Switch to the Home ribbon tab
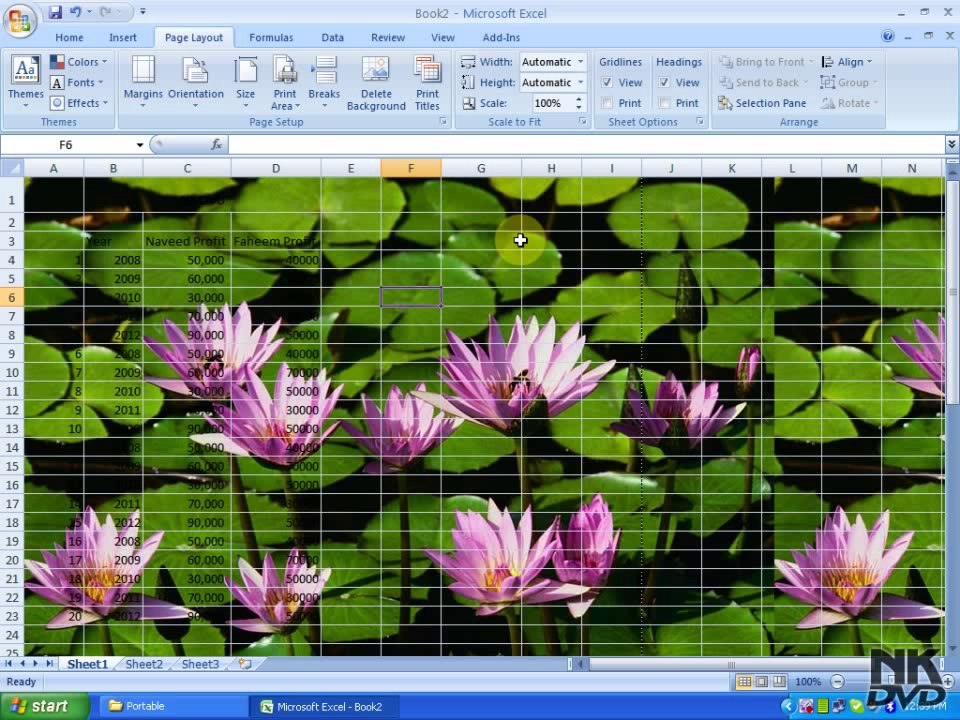 point(69,37)
